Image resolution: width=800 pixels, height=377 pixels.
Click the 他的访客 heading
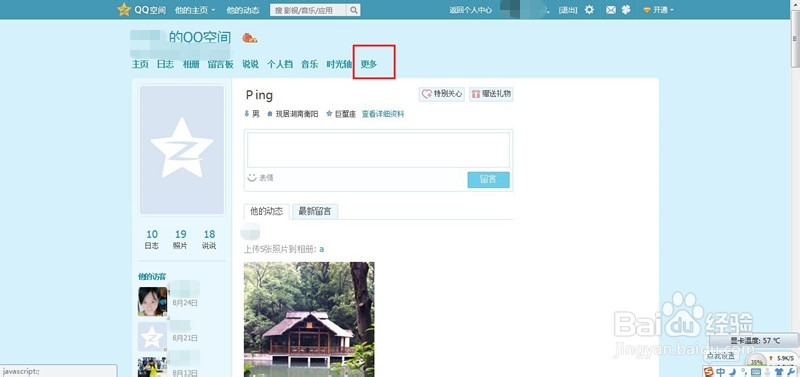(x=152, y=277)
